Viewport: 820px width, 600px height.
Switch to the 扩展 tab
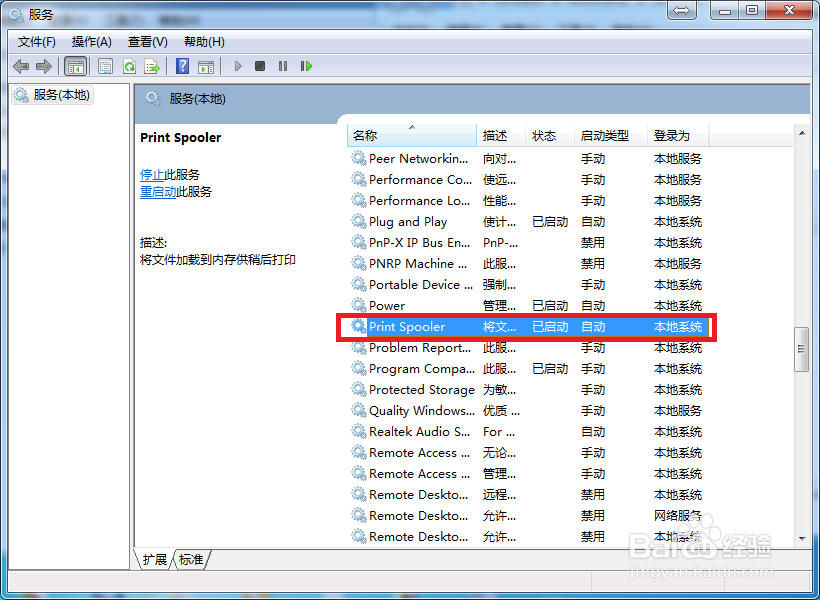(x=155, y=560)
